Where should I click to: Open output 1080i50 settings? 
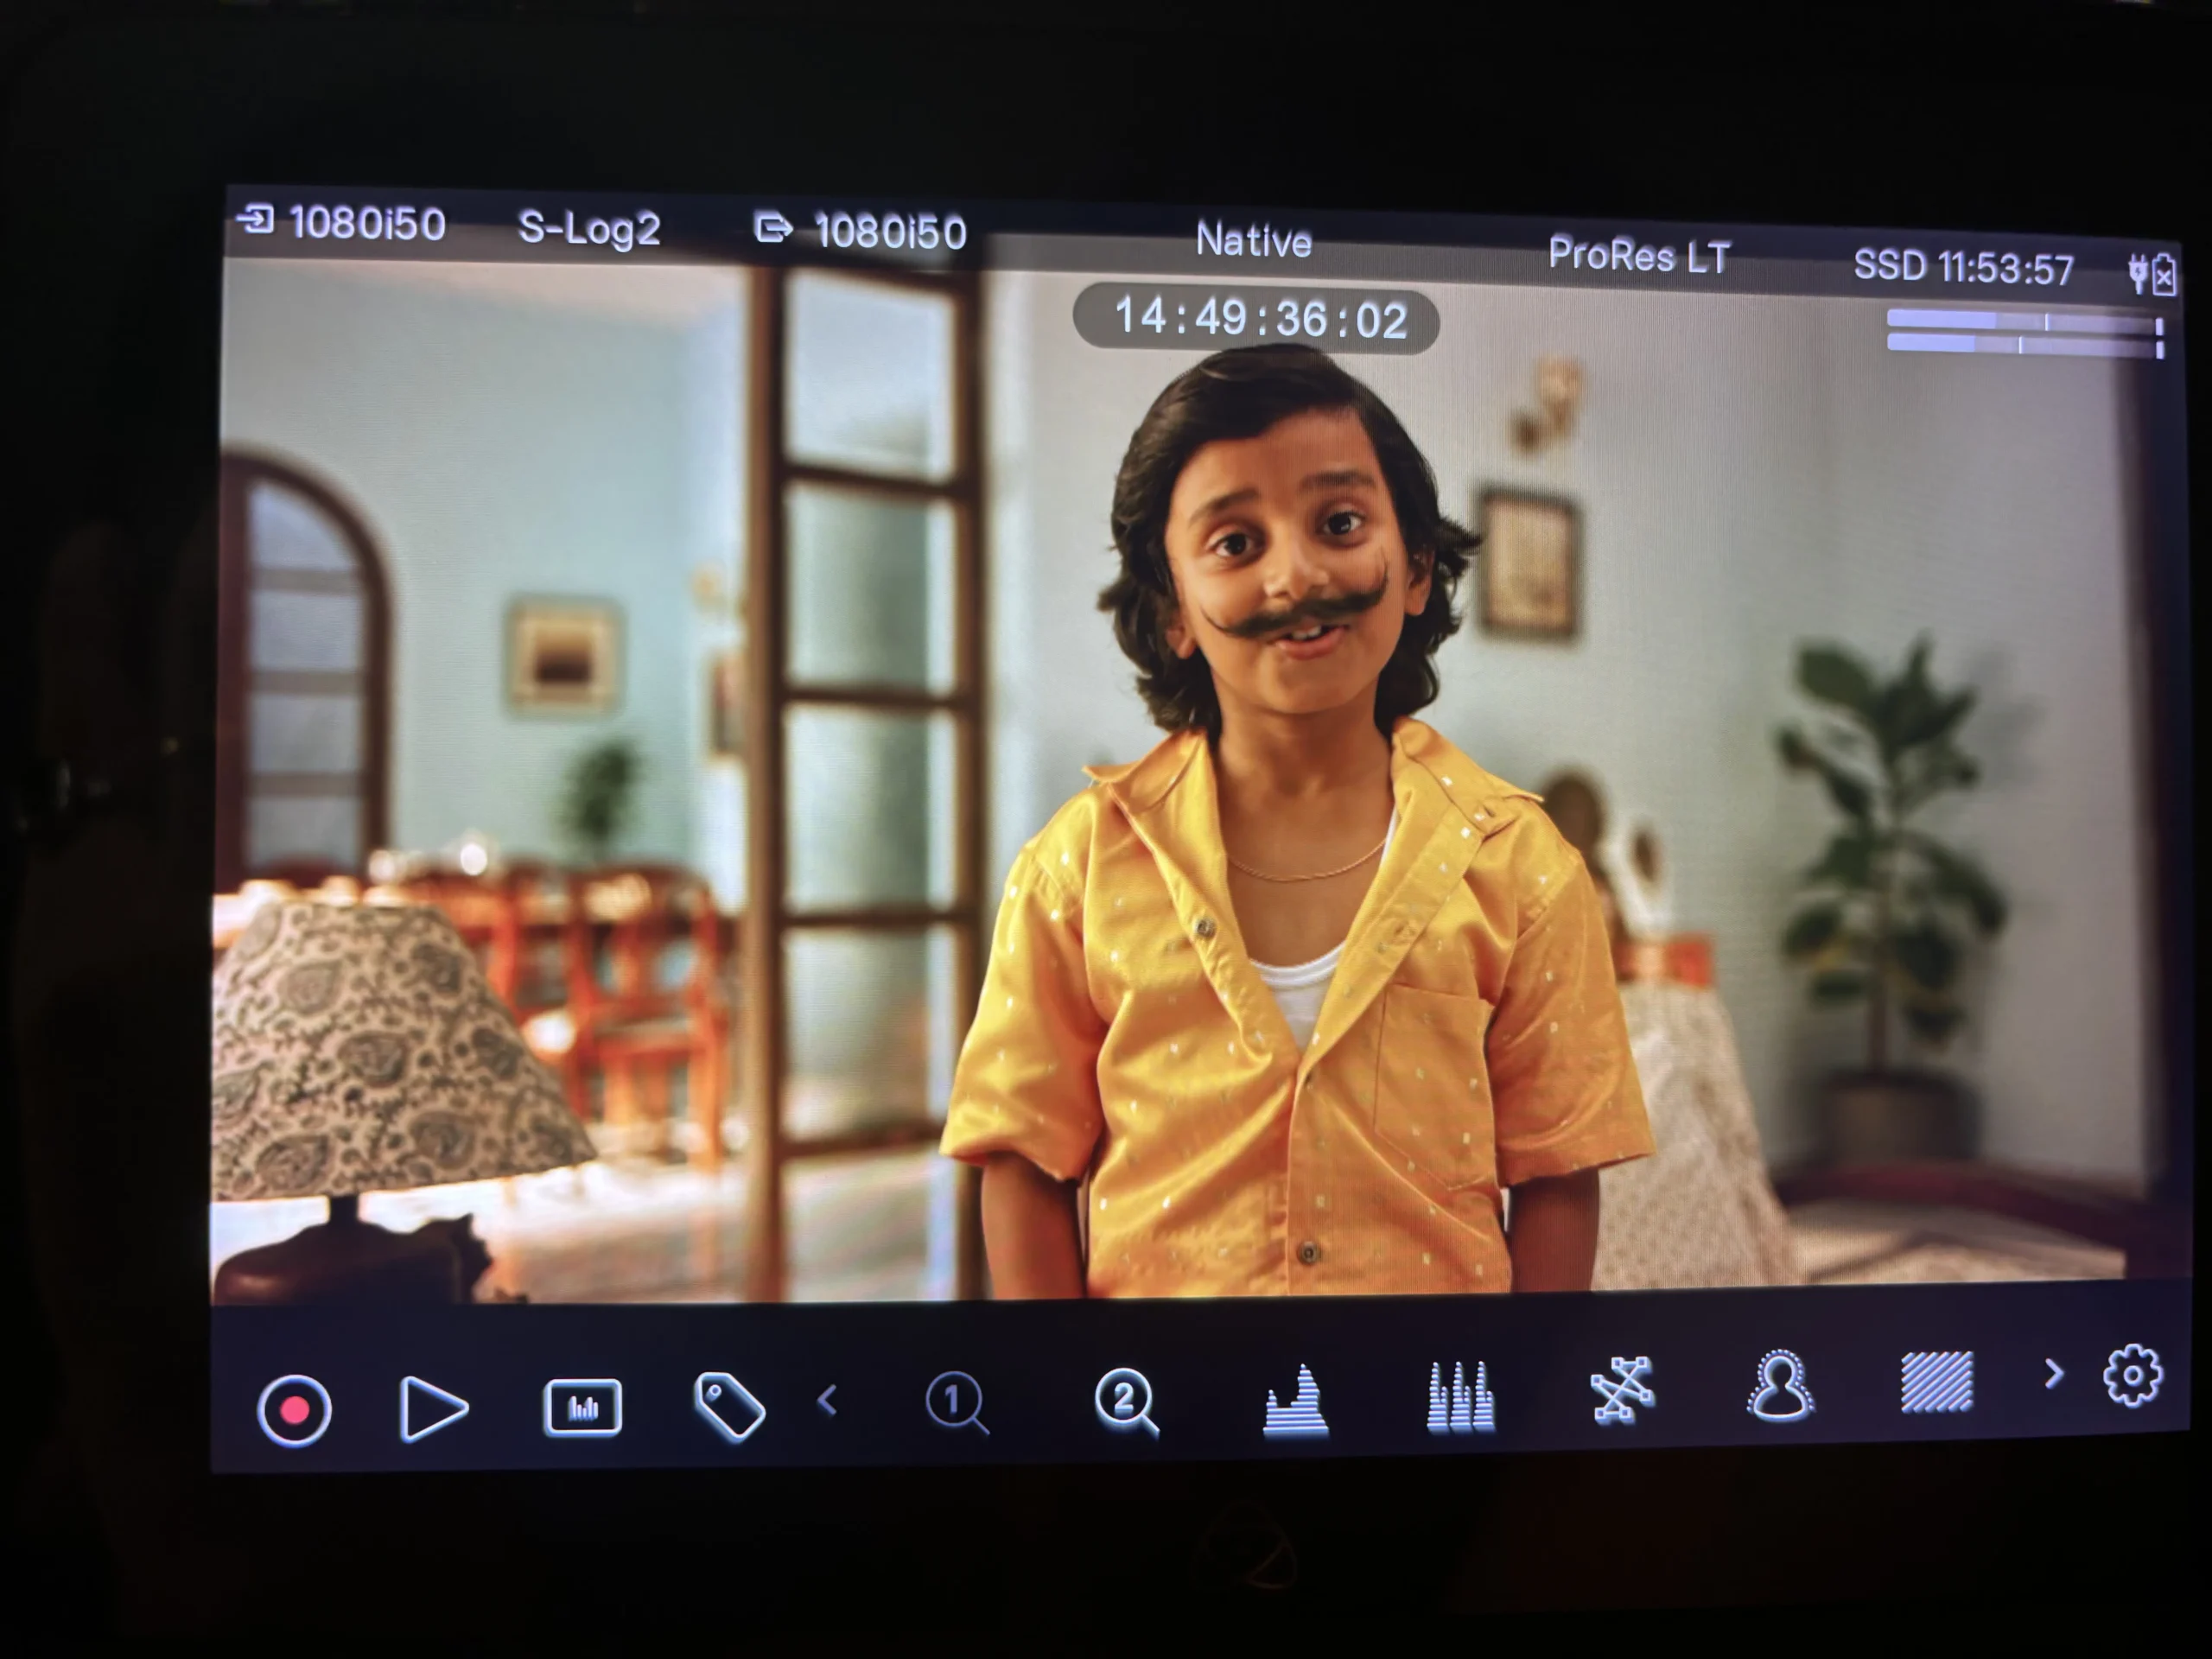pos(861,232)
